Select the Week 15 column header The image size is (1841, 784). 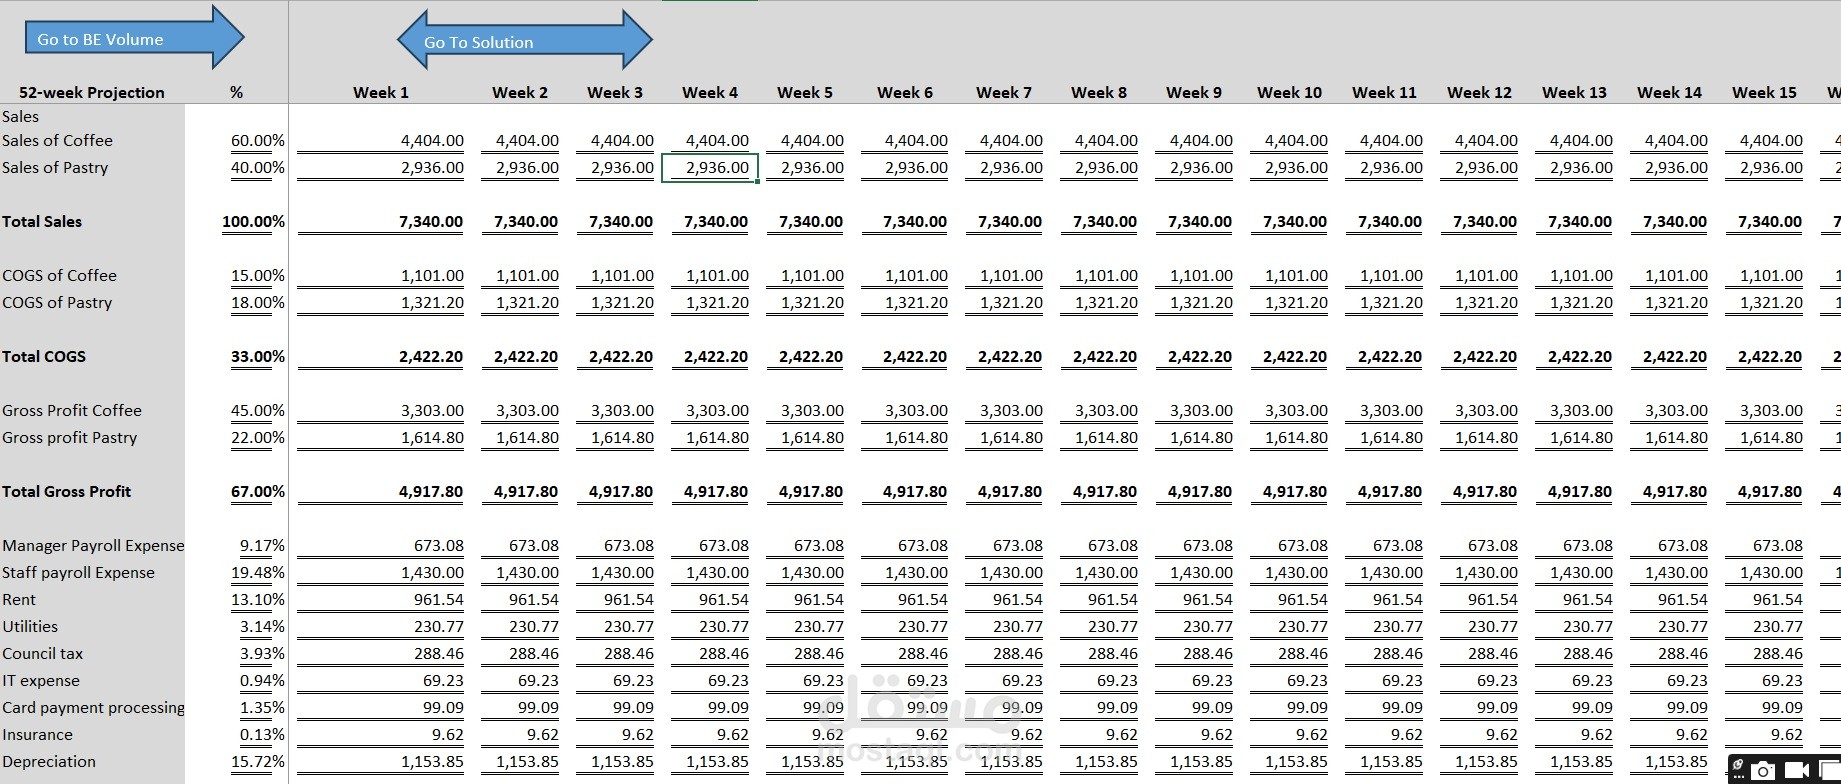pos(1764,92)
